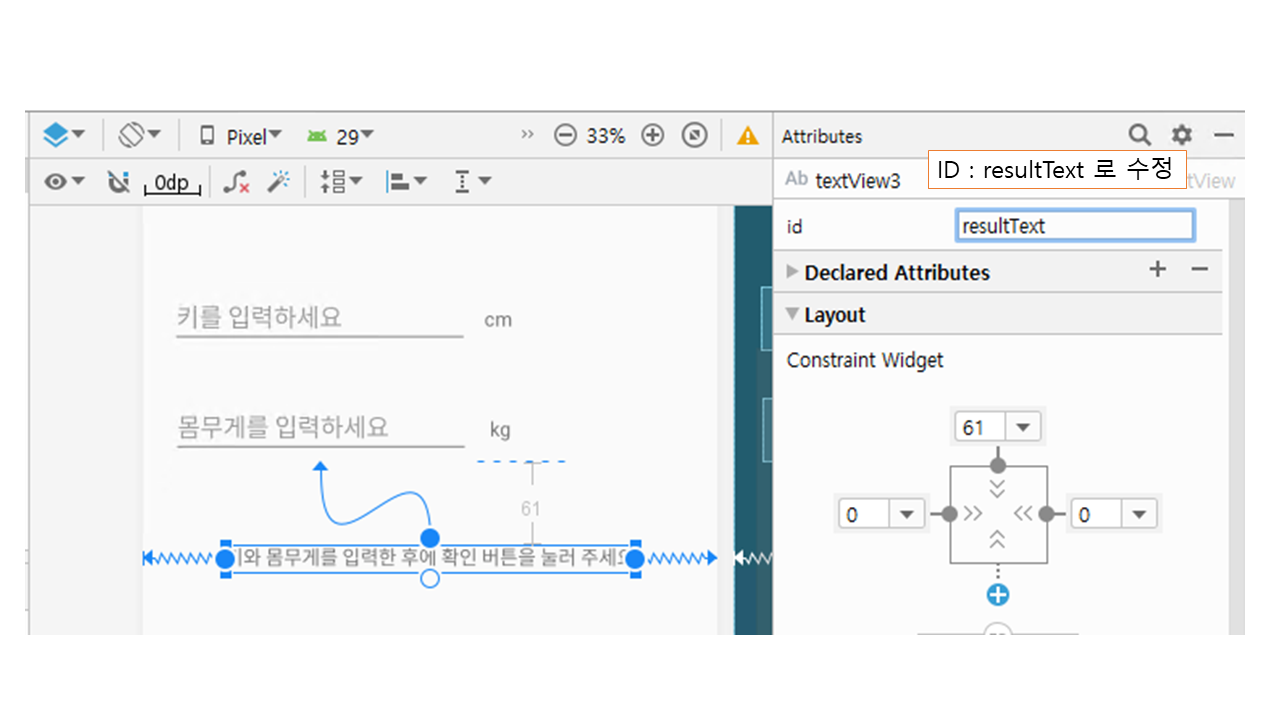Open the eye view options menu

[64, 182]
